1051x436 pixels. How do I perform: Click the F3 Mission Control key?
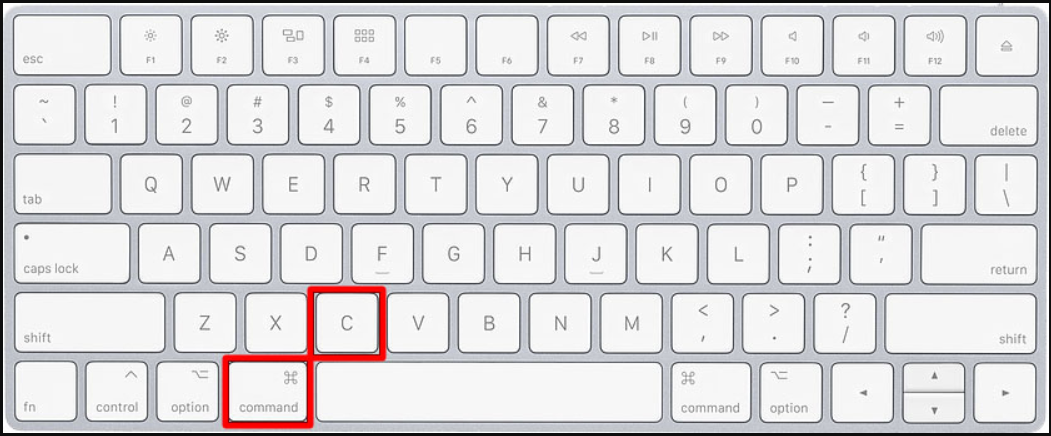pyautogui.click(x=293, y=45)
